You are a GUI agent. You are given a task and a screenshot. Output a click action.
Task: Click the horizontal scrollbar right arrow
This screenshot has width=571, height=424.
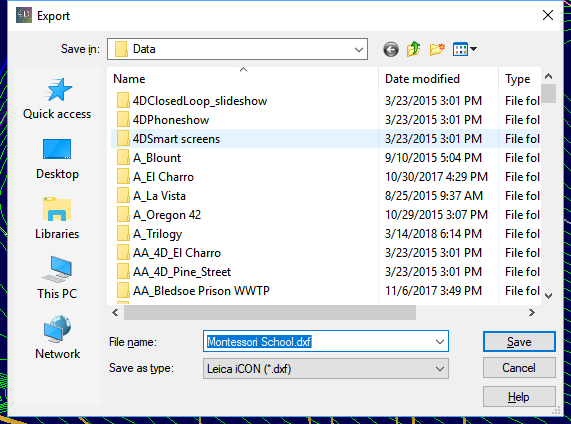coord(532,313)
